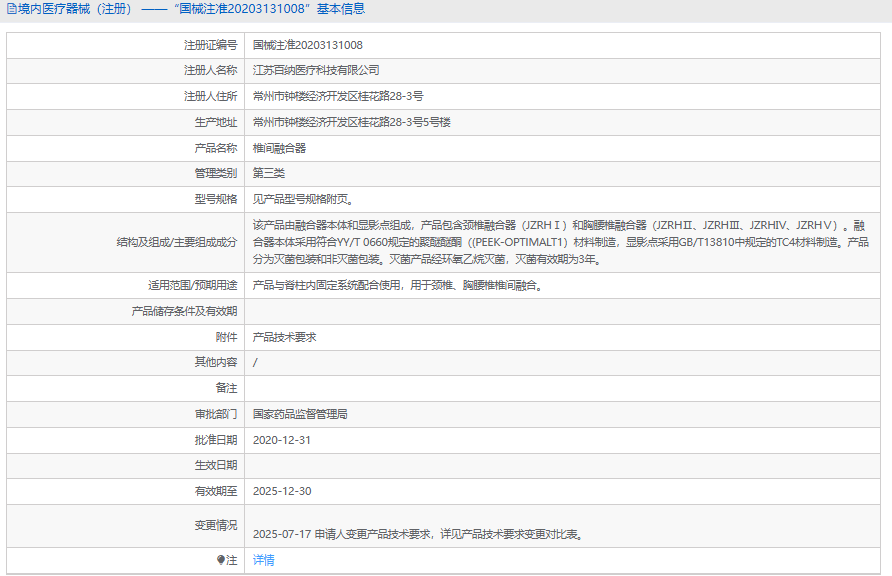Click the 产品名称 field label

pos(216,148)
